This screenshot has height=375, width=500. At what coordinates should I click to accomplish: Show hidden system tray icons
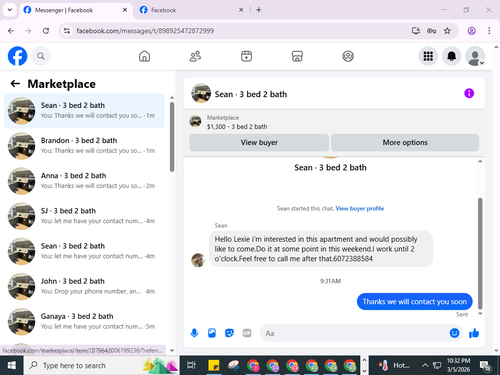coord(425,366)
